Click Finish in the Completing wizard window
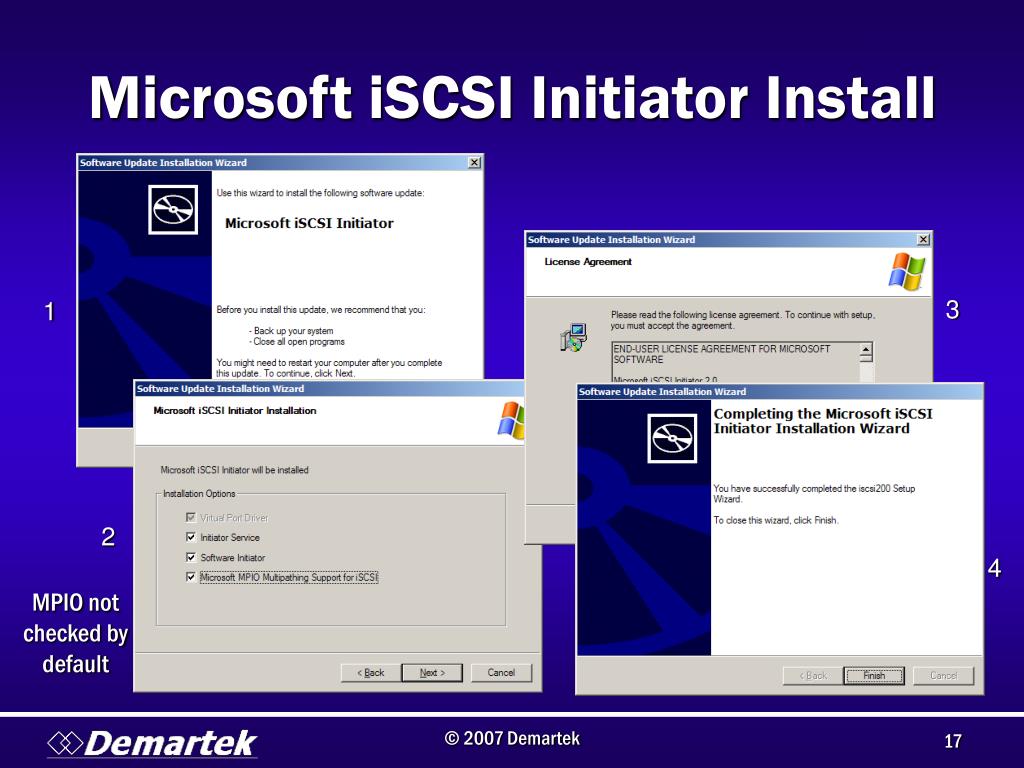 [874, 676]
